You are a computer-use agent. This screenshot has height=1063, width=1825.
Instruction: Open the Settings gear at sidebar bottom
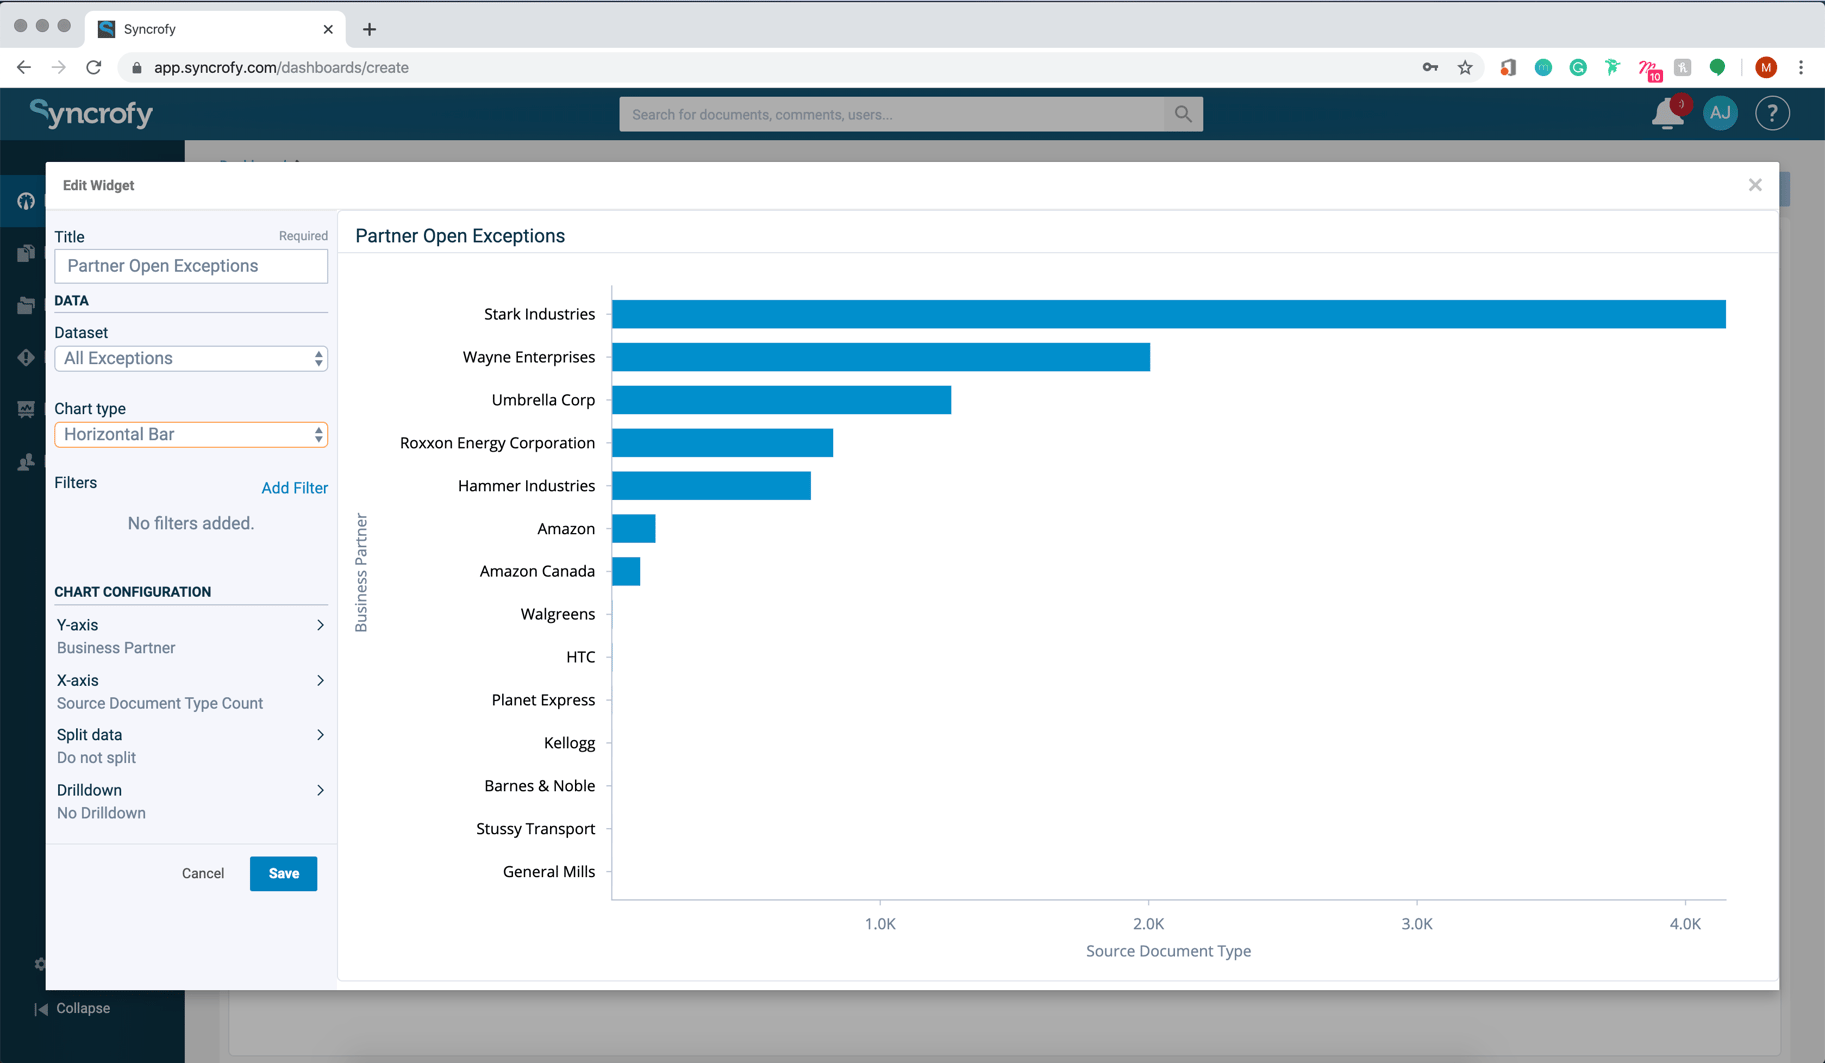(x=39, y=963)
